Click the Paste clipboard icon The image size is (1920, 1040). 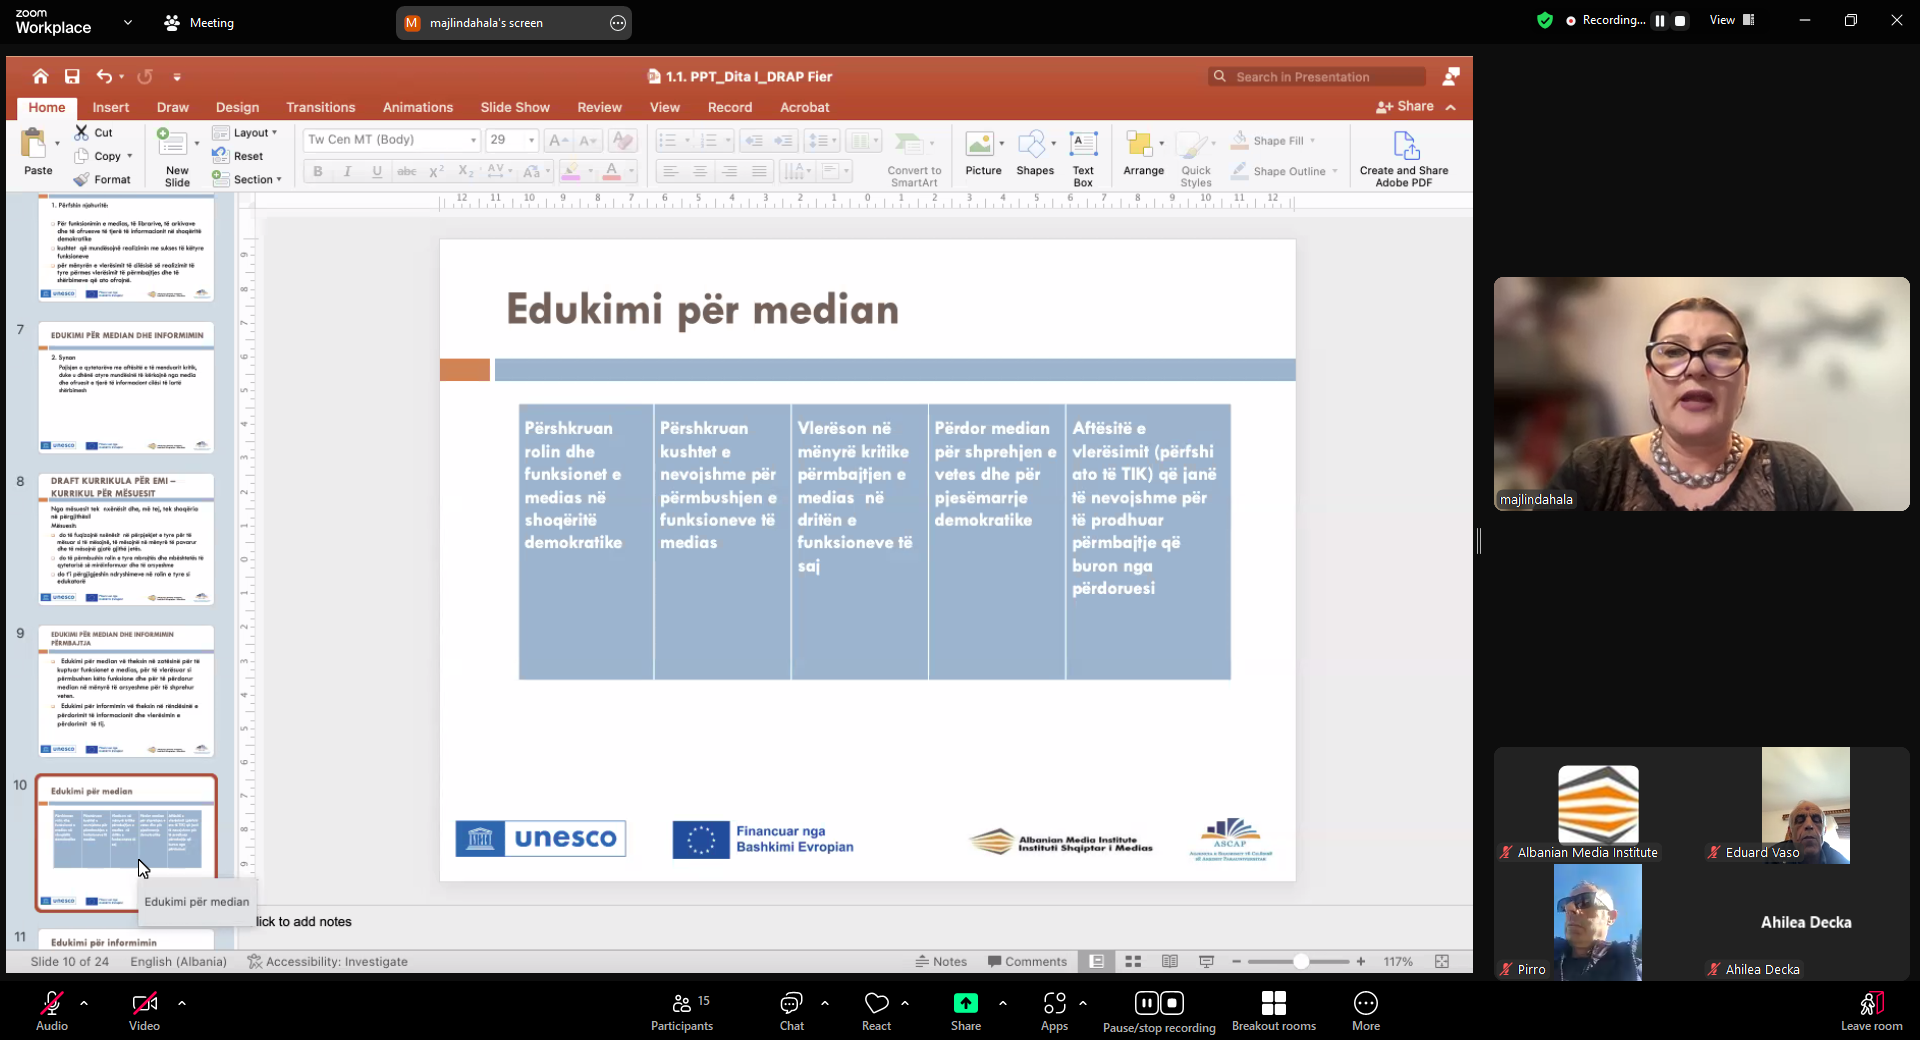pyautogui.click(x=34, y=144)
